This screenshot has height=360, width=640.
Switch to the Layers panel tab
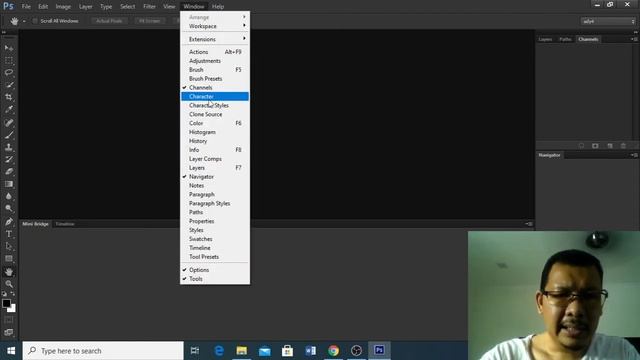(546, 39)
